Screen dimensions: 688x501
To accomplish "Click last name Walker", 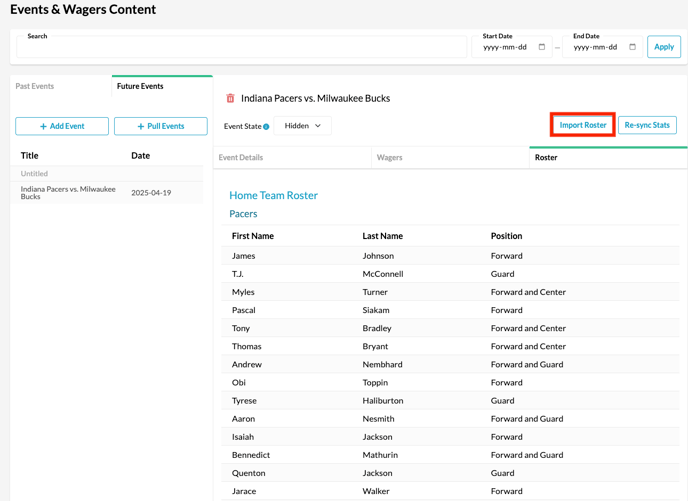I will pos(376,491).
